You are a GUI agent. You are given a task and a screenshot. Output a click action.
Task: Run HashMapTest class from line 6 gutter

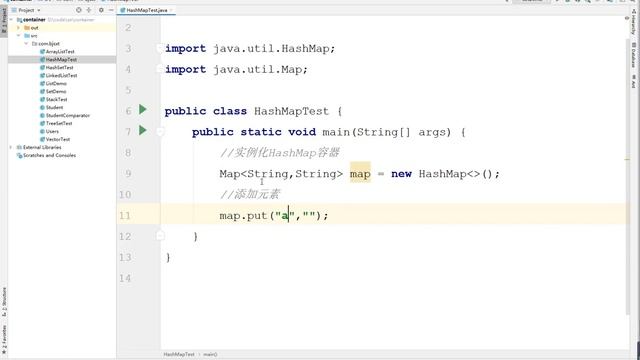click(142, 109)
